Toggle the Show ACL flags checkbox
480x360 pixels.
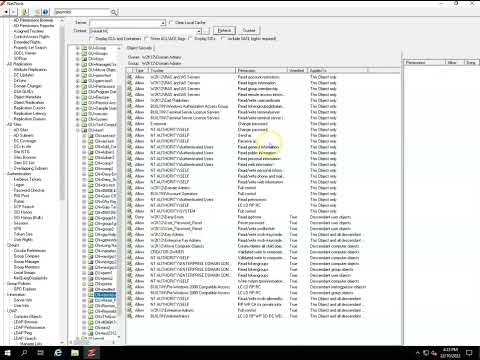coord(146,38)
